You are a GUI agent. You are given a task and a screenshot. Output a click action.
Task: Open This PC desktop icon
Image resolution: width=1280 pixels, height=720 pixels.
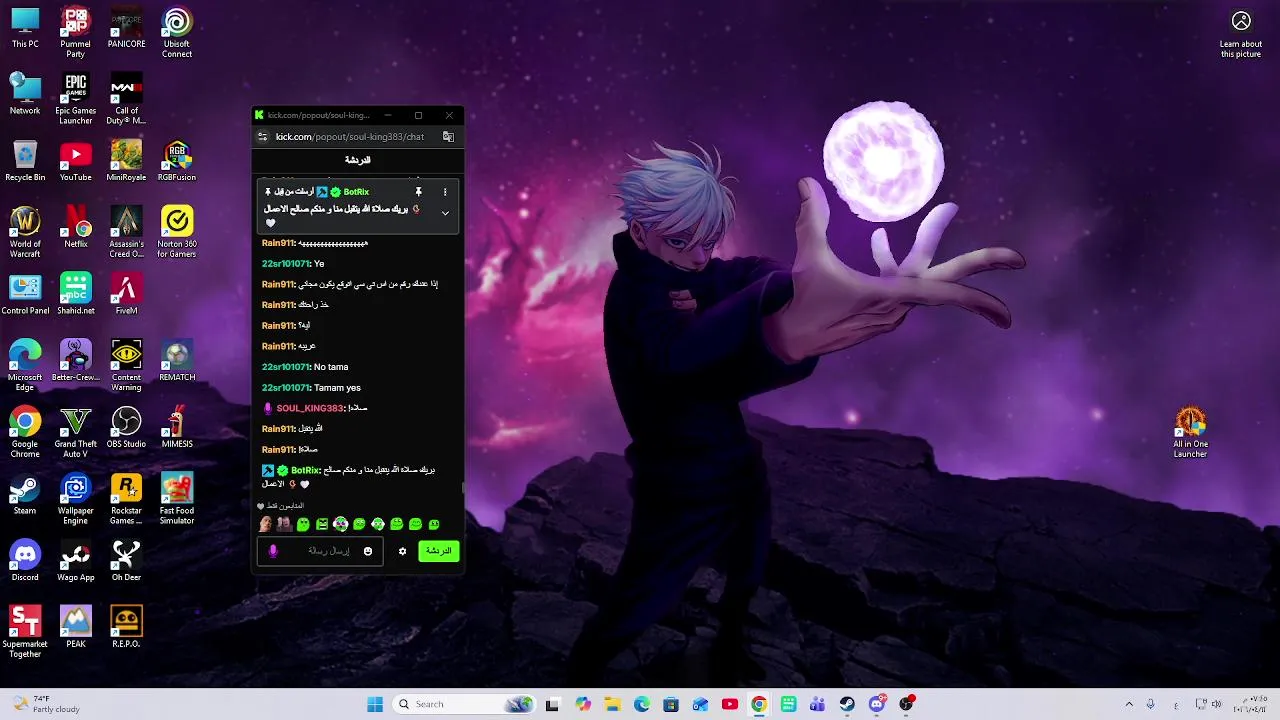[x=25, y=28]
